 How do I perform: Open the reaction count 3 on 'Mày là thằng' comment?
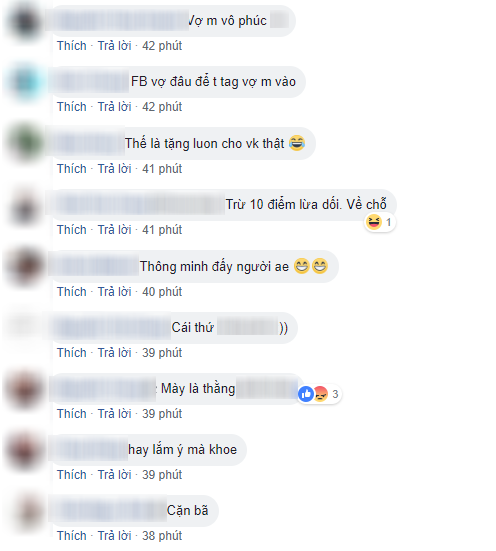tap(335, 394)
